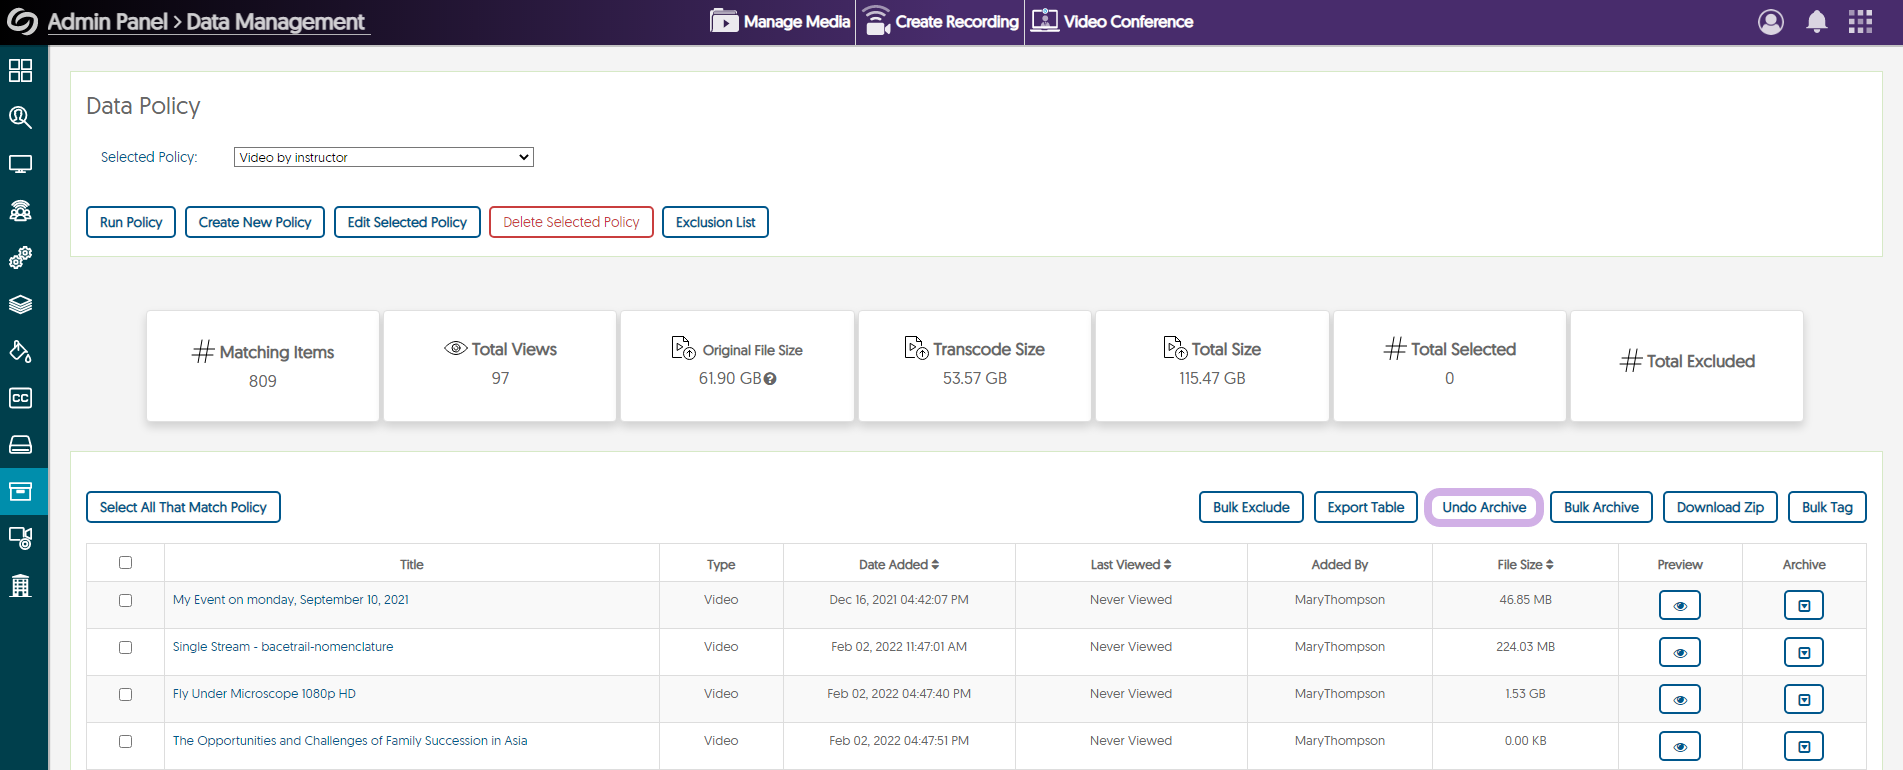Click Edit Selected Policy button
Screen dimensions: 1903x770
pos(407,222)
